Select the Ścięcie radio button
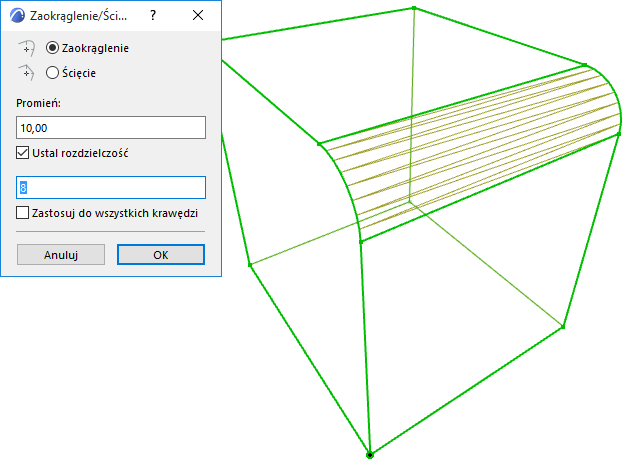 [x=52, y=73]
